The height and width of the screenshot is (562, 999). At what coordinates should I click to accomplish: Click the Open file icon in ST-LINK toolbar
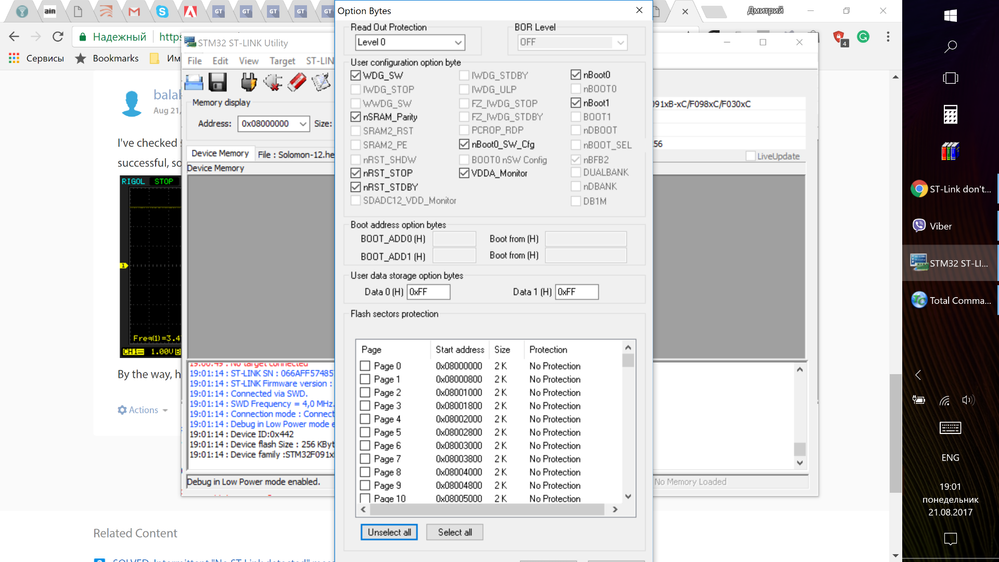(194, 82)
